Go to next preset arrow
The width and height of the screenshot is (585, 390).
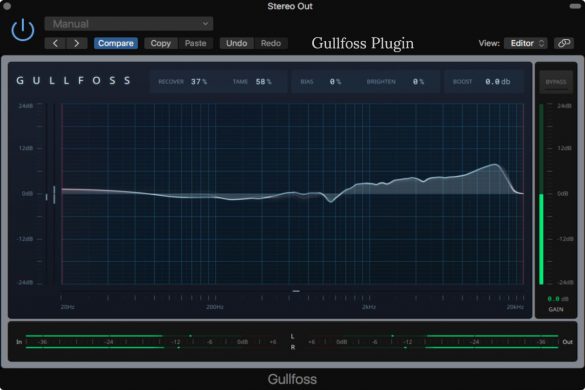pyautogui.click(x=76, y=43)
